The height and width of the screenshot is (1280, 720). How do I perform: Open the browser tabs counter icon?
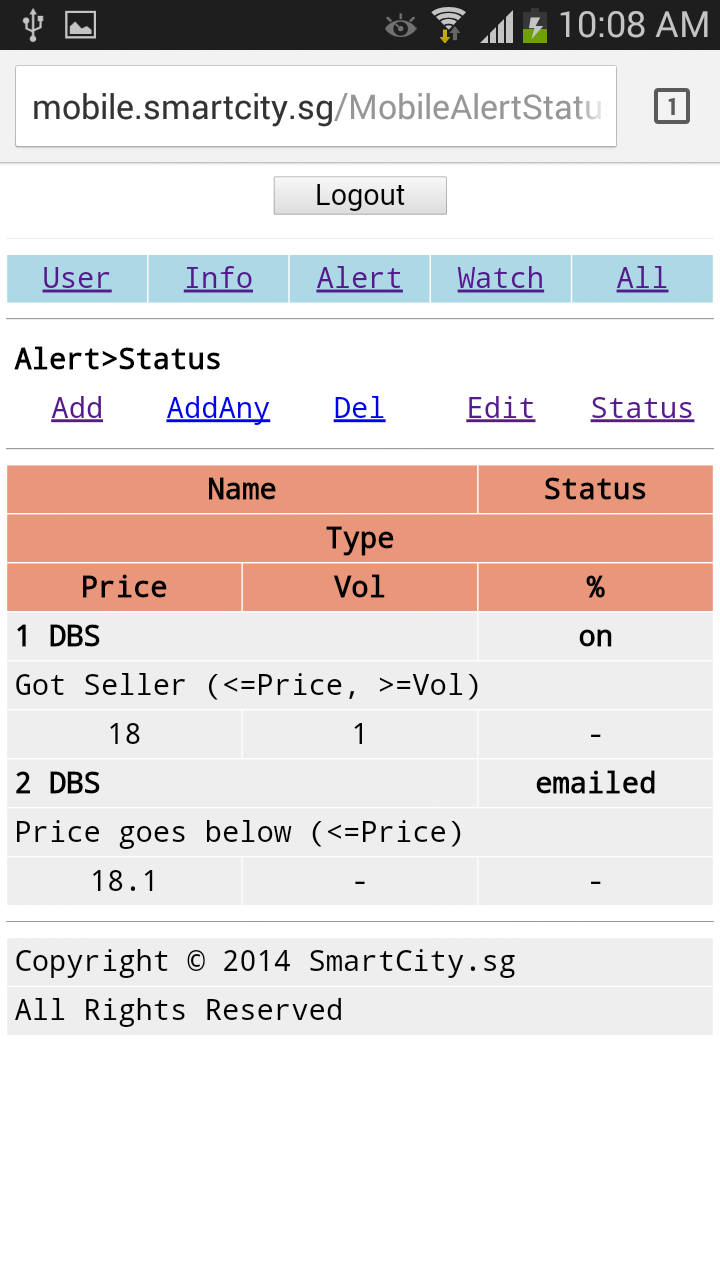pyautogui.click(x=672, y=106)
